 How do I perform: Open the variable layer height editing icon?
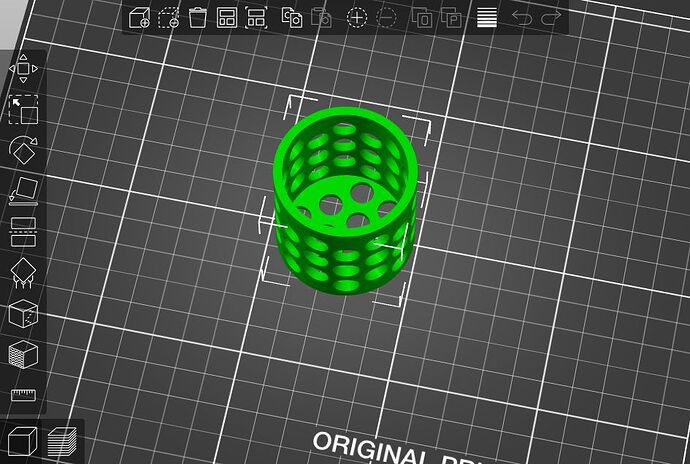[x=487, y=18]
